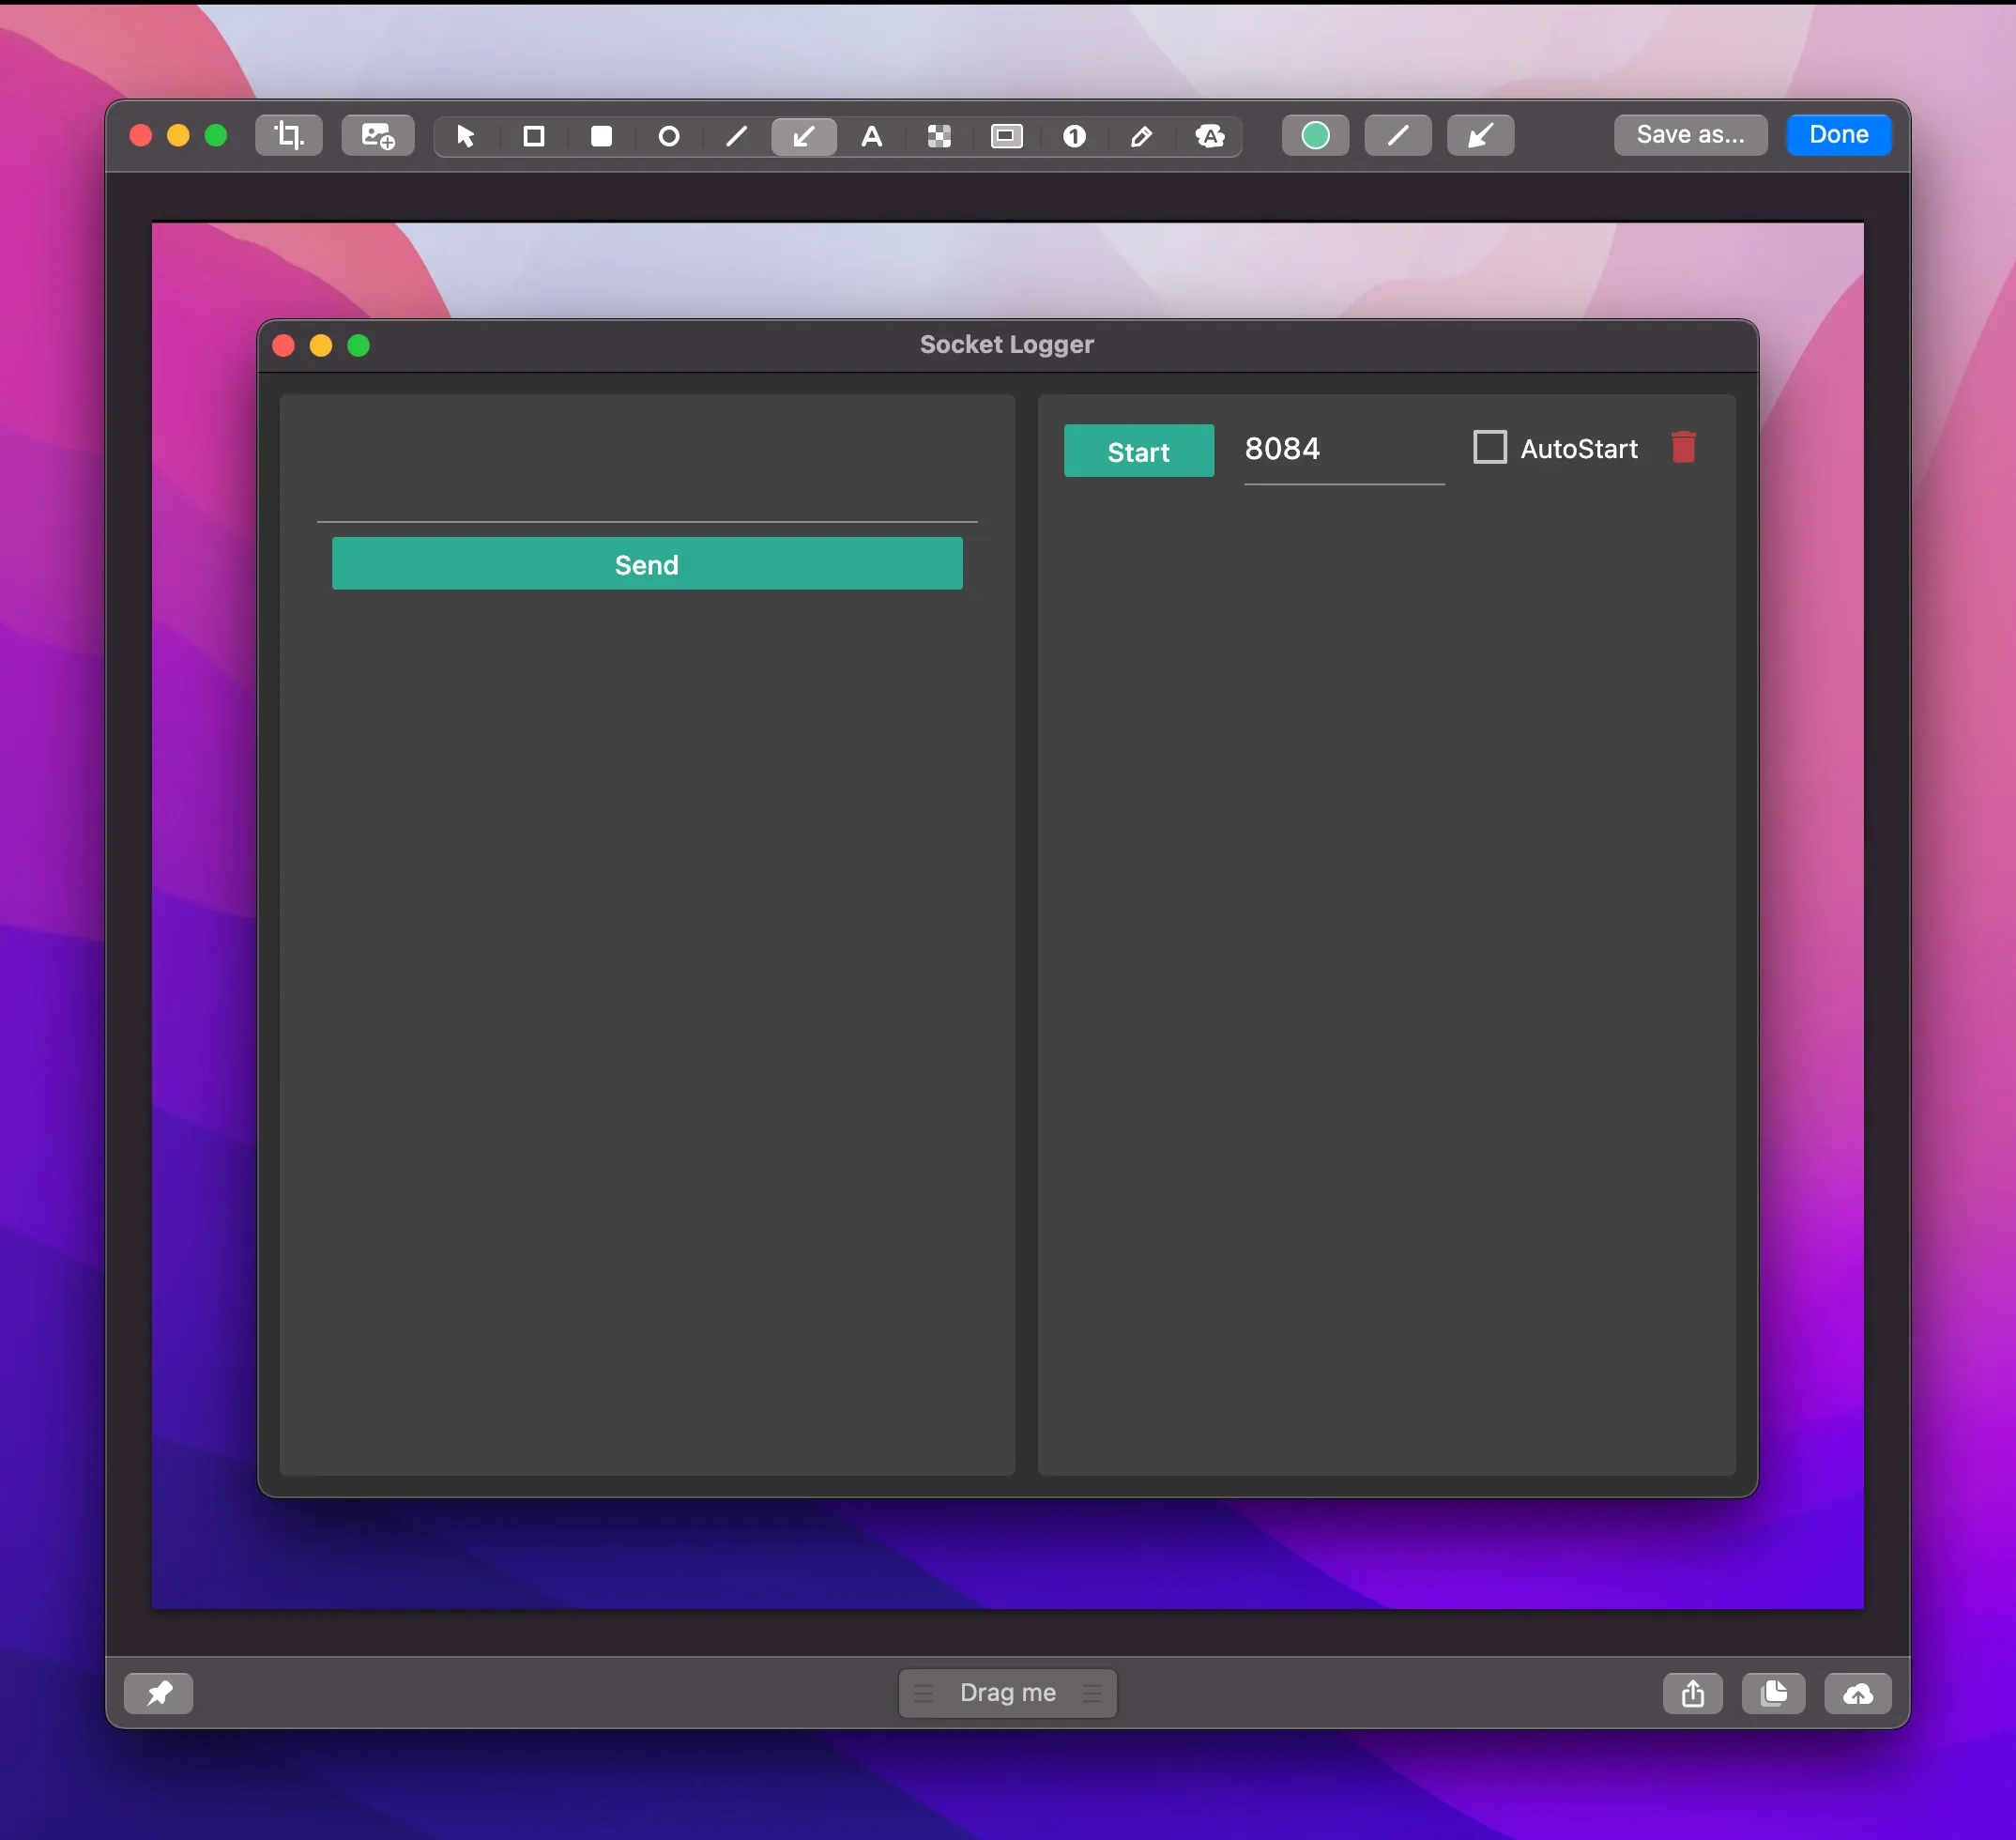Open the line thickness style dropdown
The image size is (2016, 1840).
click(x=1398, y=135)
